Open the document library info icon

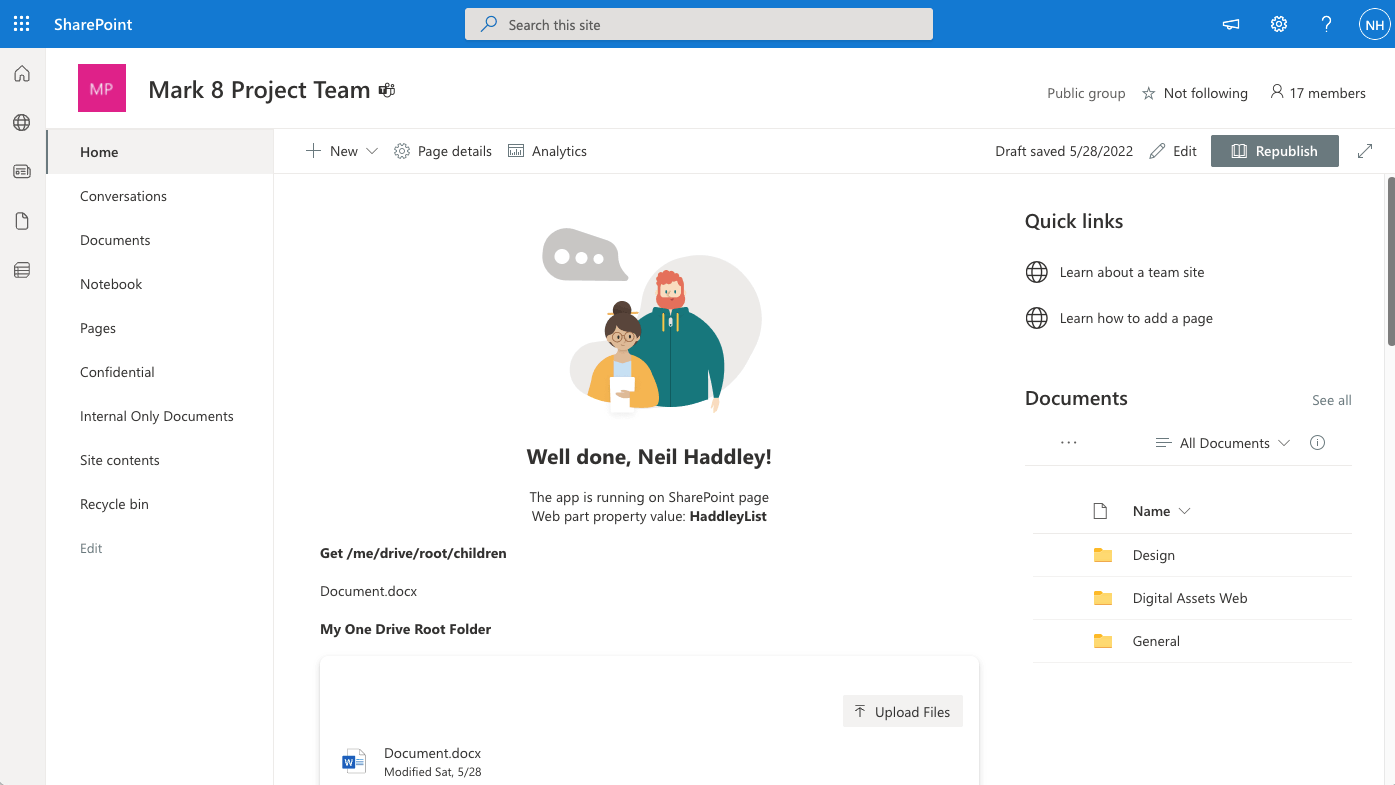click(x=1317, y=443)
